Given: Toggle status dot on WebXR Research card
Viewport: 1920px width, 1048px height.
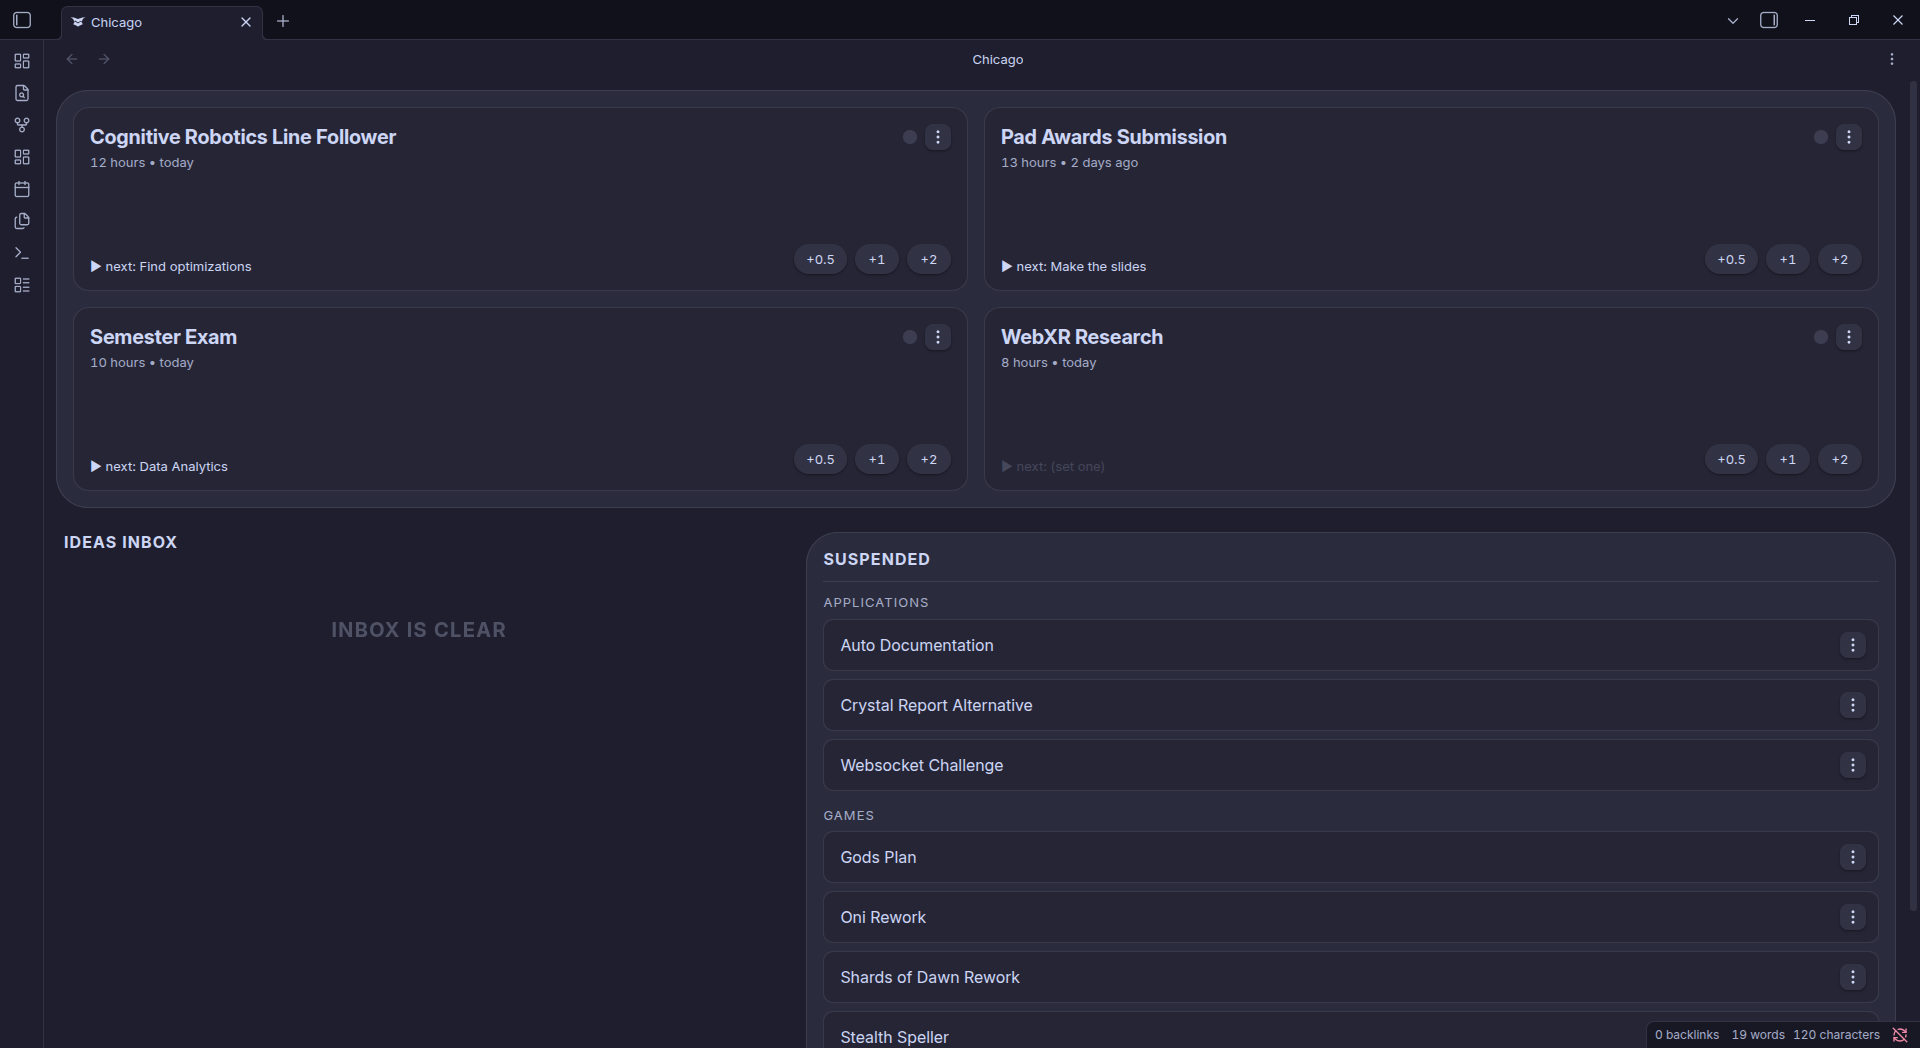Looking at the screenshot, I should (x=1821, y=337).
